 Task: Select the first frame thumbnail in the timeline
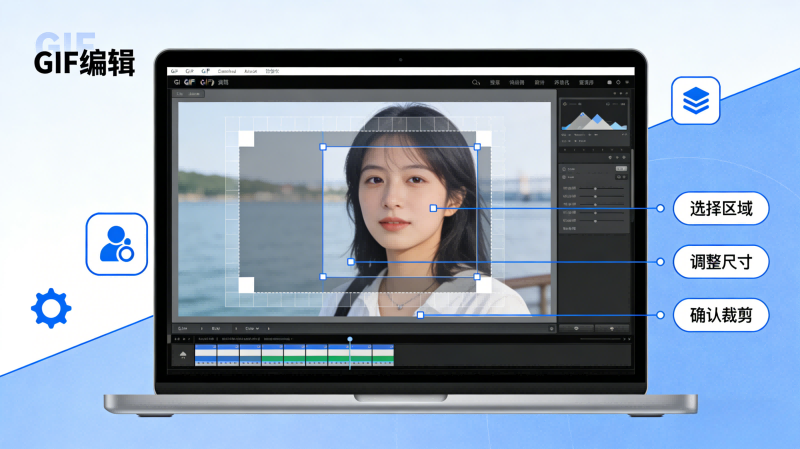[x=206, y=354]
